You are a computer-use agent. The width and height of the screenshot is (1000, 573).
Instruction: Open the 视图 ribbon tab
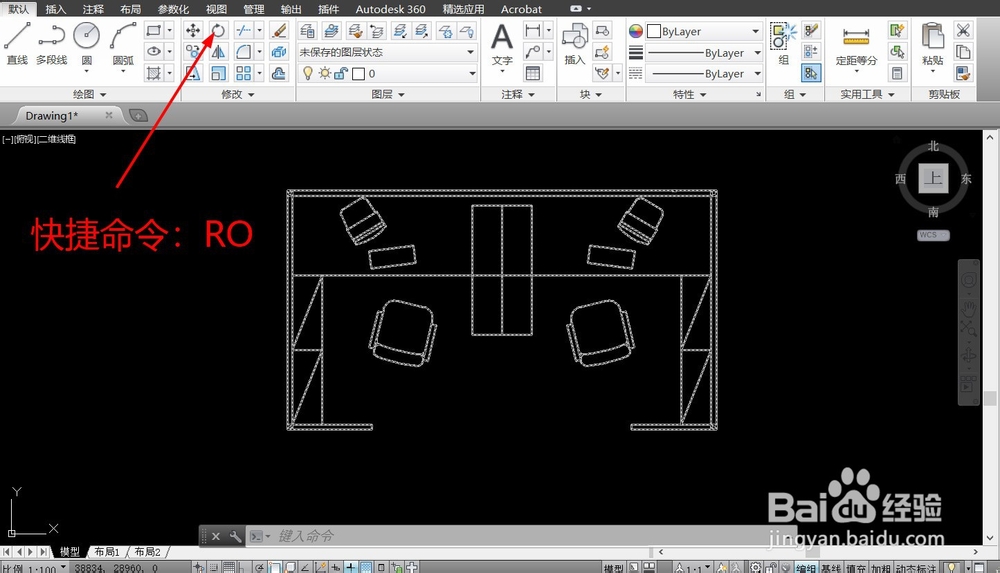[216, 9]
